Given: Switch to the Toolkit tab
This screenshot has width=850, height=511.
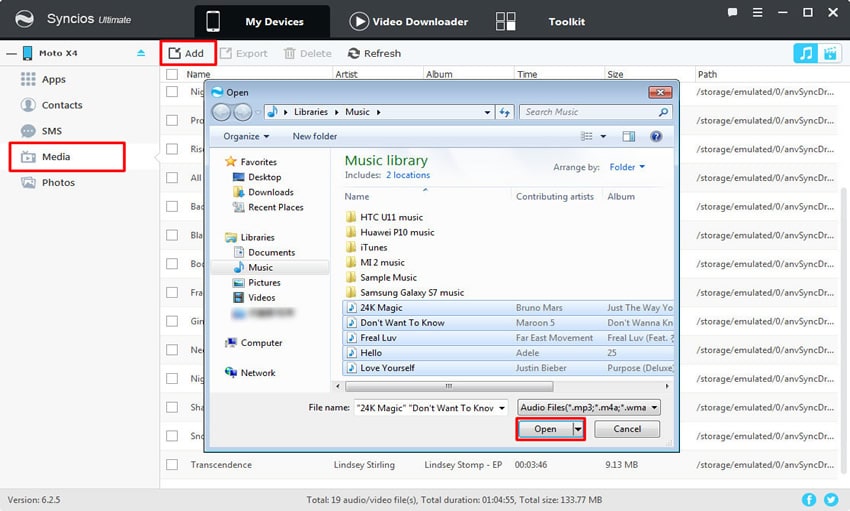Looking at the screenshot, I should point(540,22).
